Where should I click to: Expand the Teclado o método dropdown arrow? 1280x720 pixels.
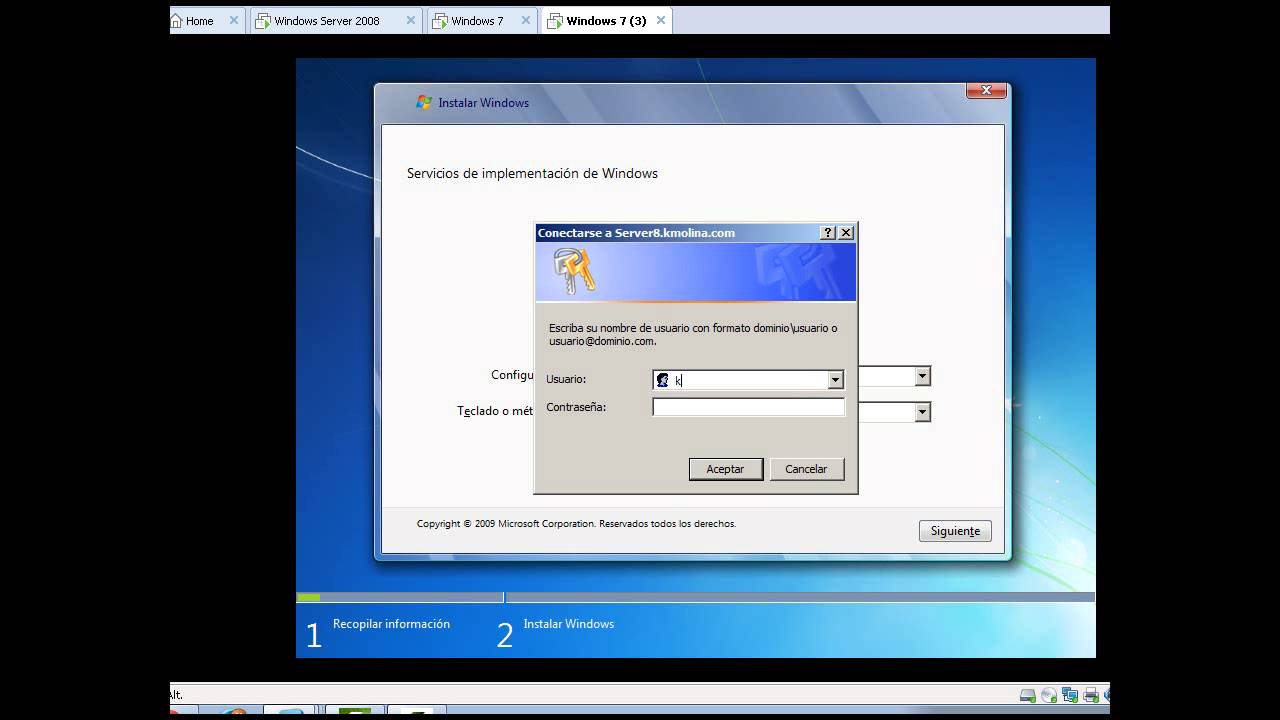tap(923, 412)
